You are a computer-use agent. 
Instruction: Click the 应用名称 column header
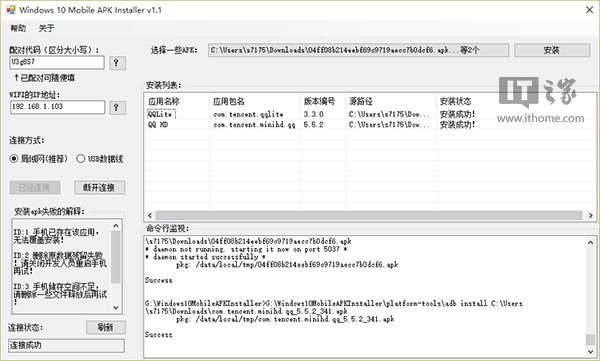tap(164, 101)
